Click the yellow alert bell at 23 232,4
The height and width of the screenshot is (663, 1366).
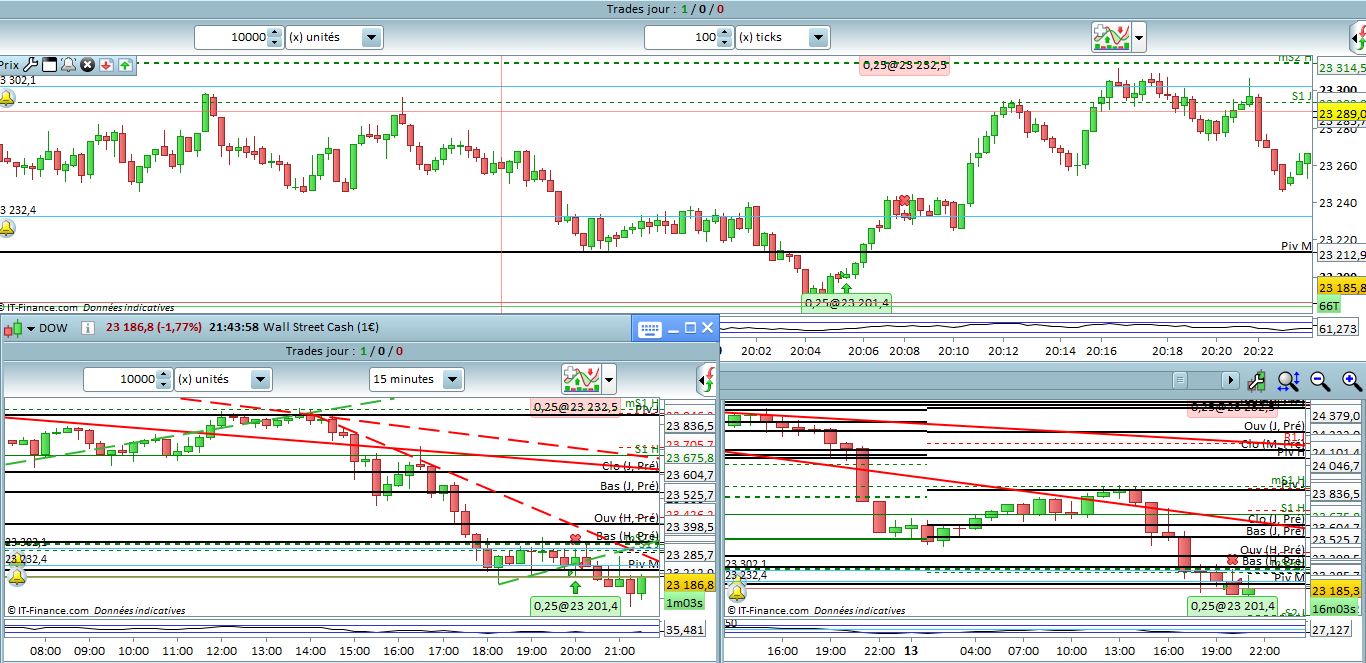[x=6, y=228]
